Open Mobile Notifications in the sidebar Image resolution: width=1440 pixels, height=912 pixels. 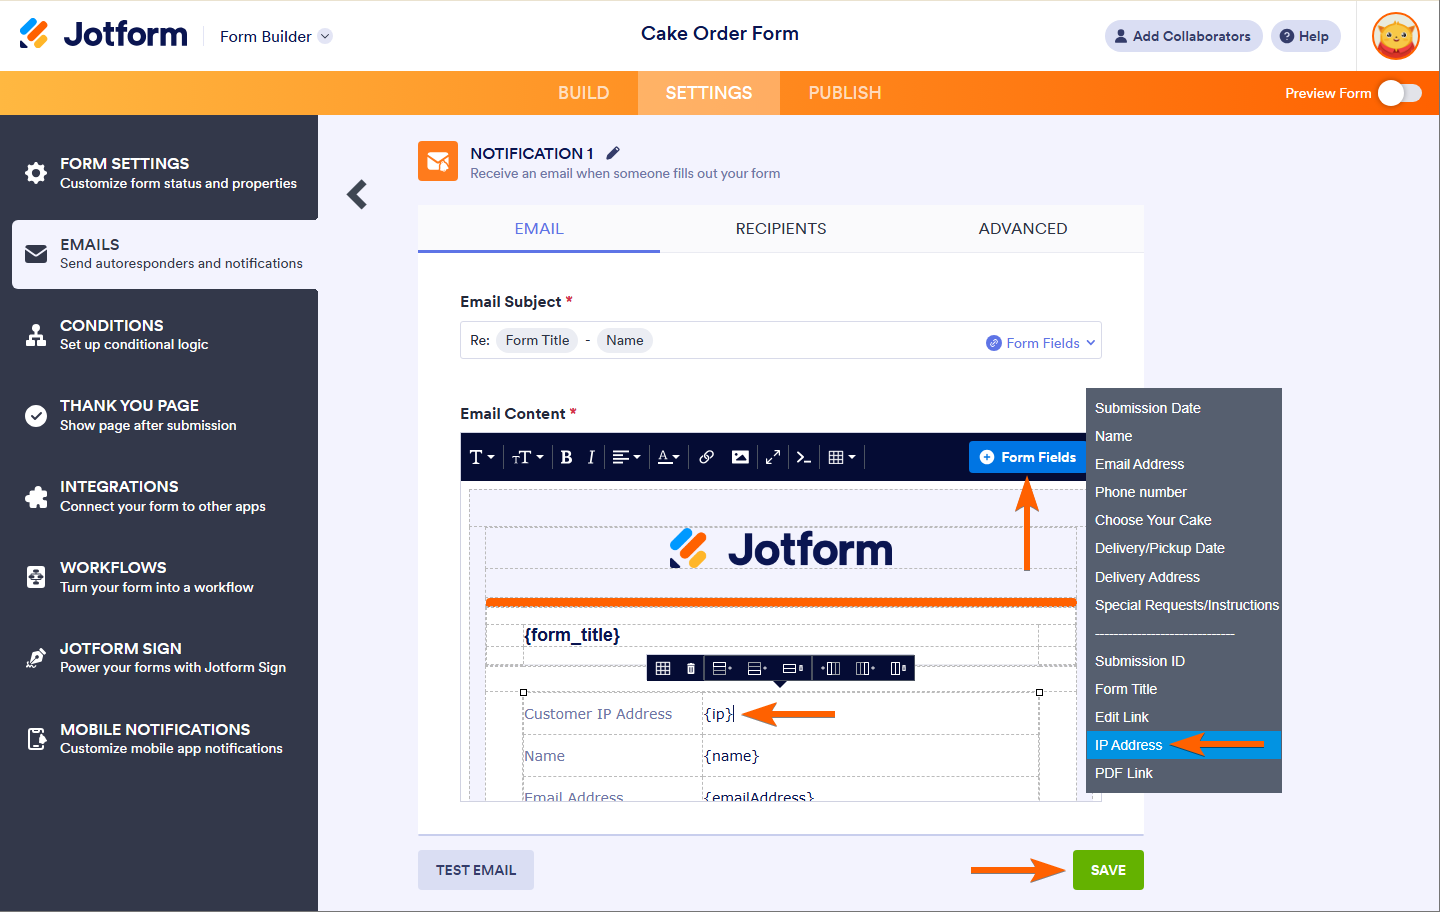click(x=159, y=739)
